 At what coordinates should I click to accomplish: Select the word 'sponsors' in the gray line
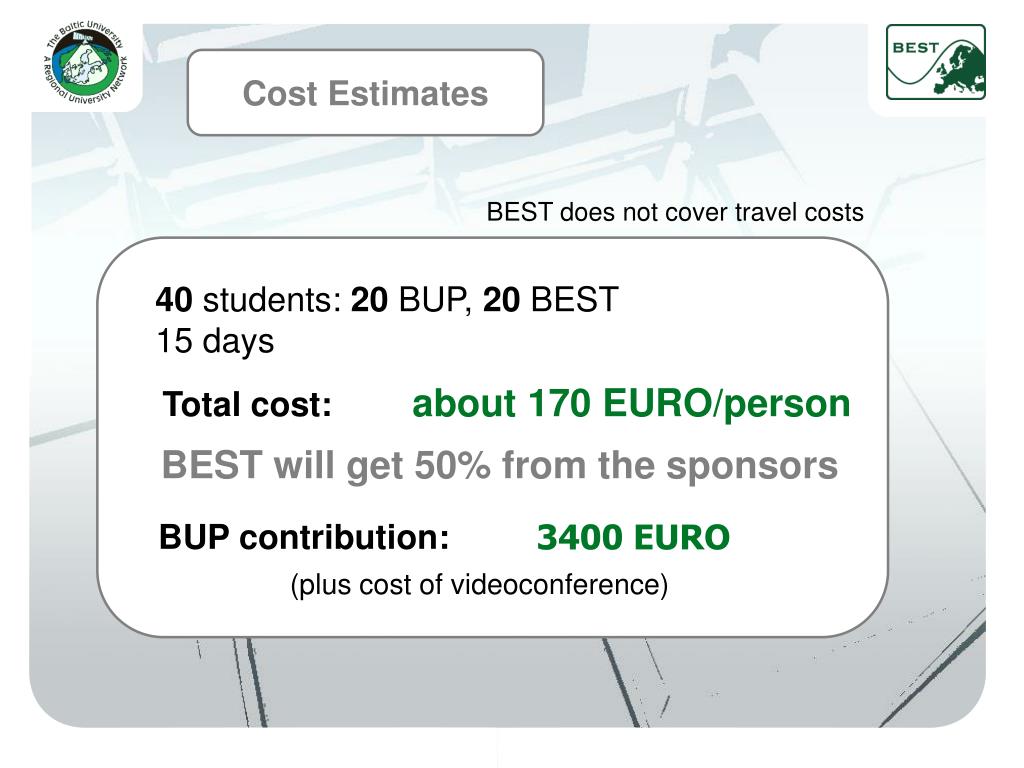pos(752,467)
